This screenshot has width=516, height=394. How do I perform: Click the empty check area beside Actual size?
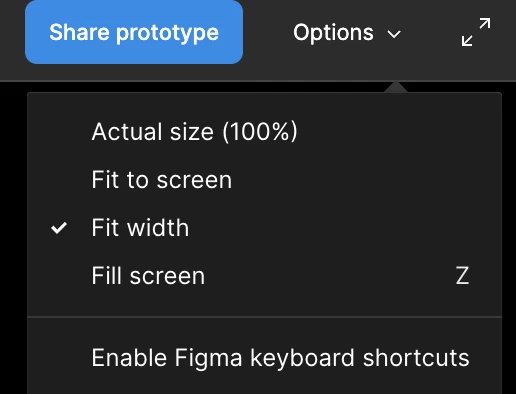59,132
